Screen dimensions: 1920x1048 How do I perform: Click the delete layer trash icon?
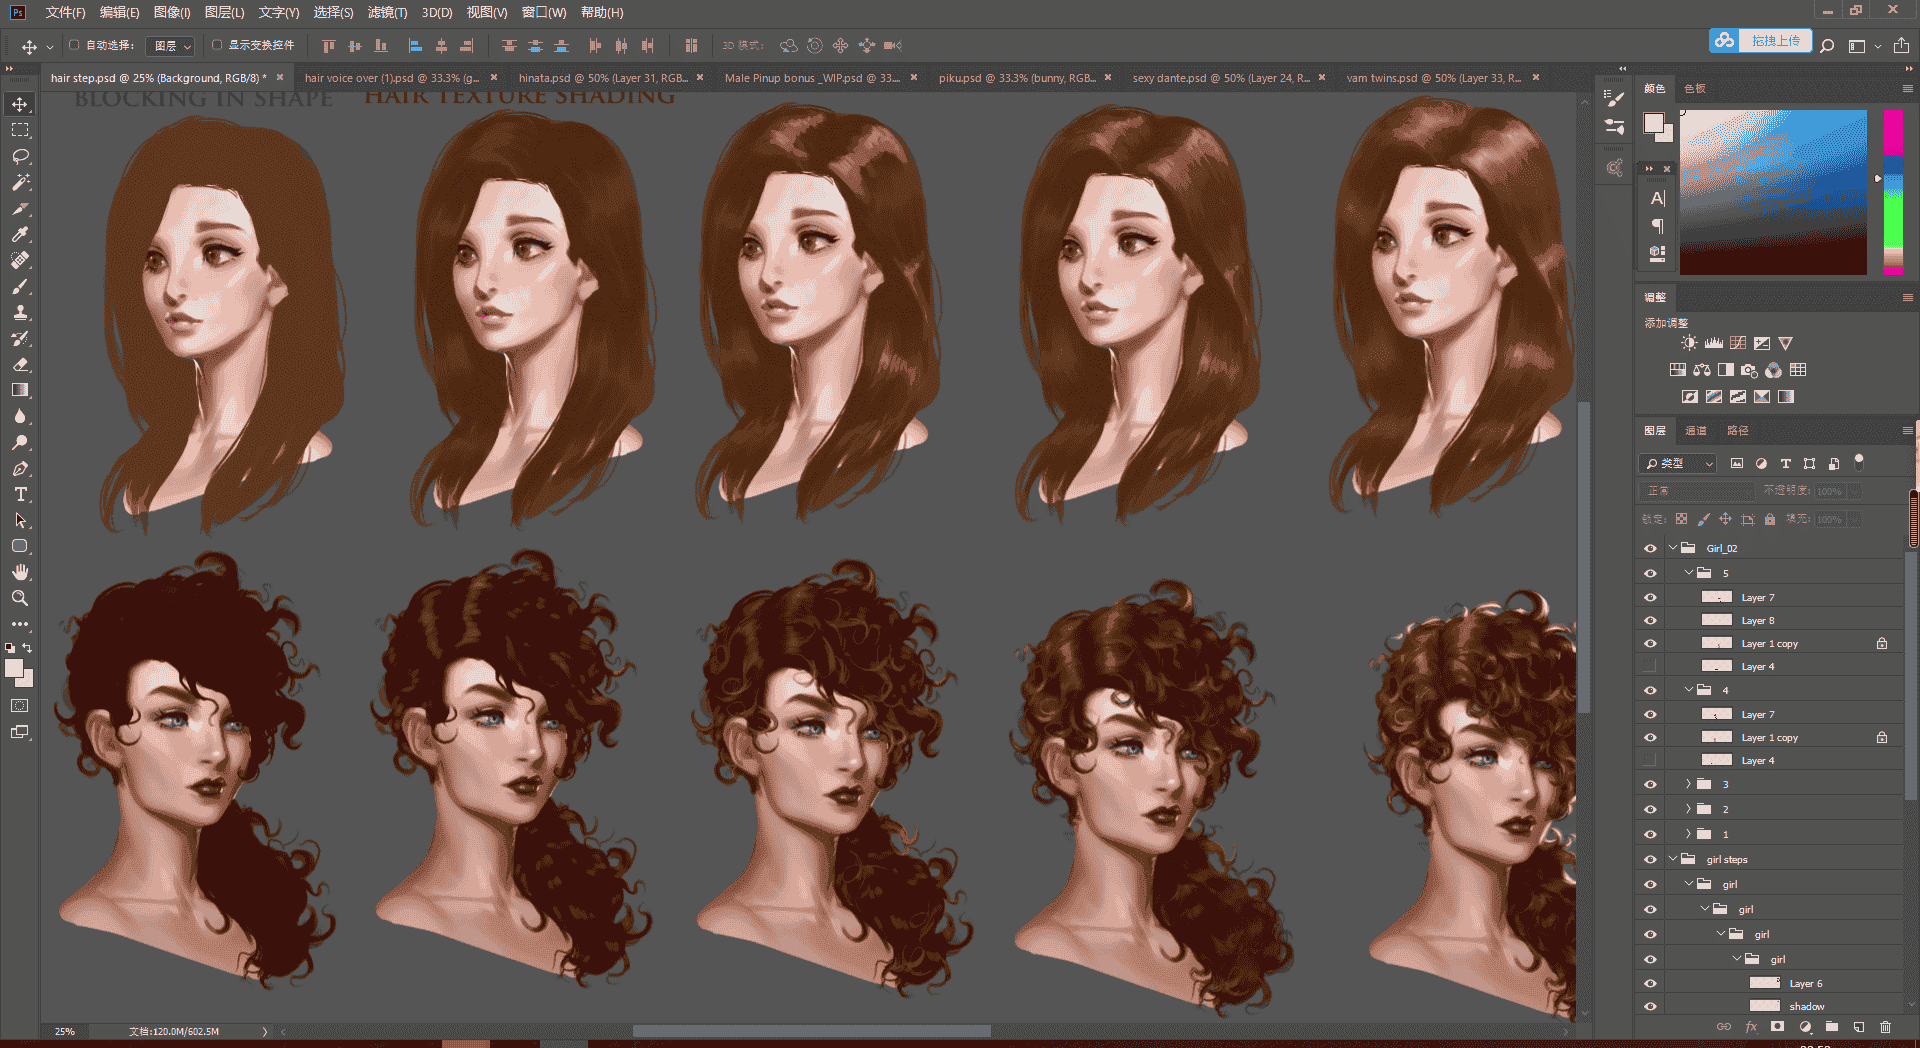[1885, 1027]
